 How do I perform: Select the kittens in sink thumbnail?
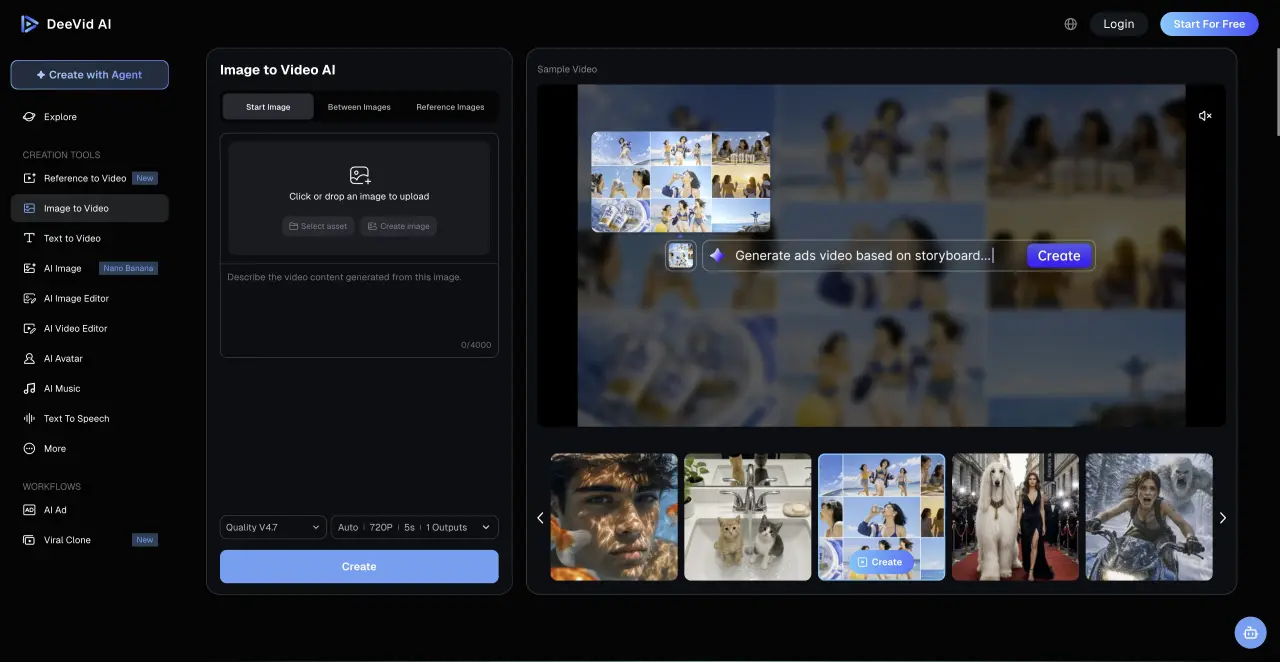tap(748, 517)
